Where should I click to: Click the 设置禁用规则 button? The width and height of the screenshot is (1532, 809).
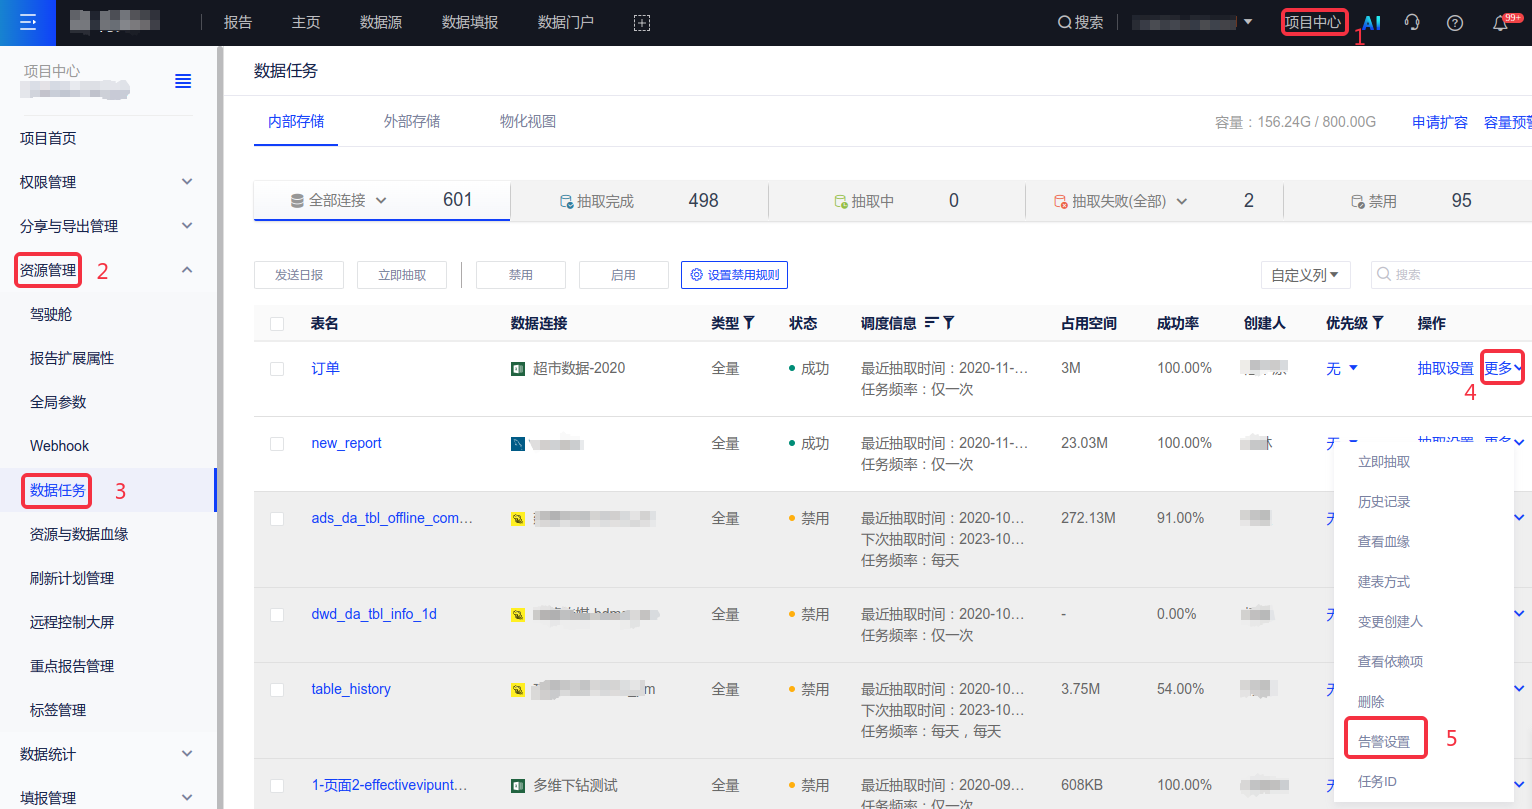point(734,275)
